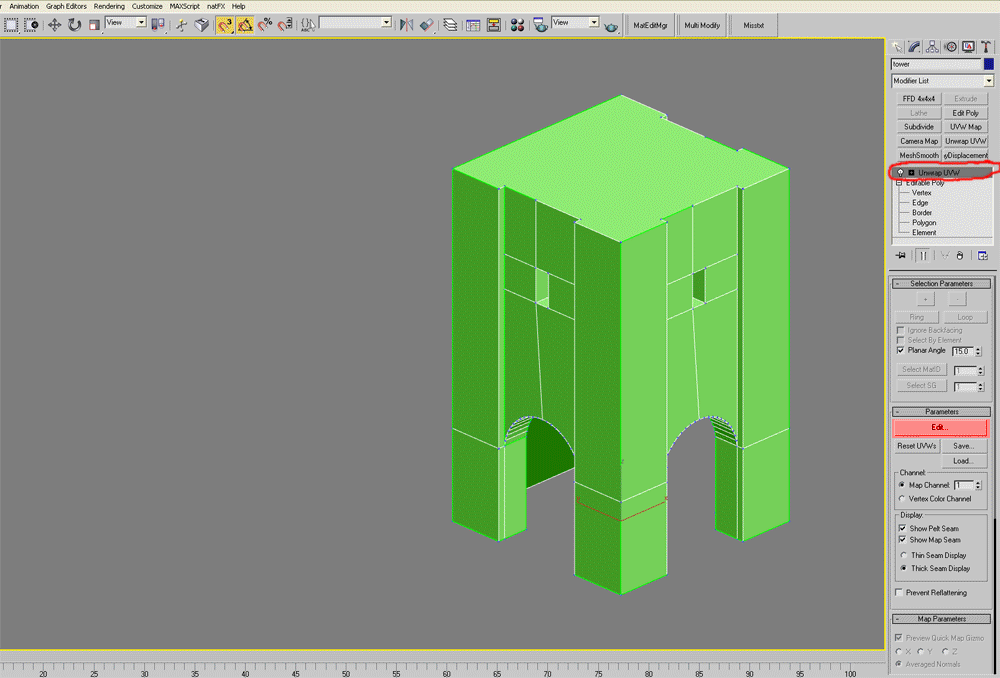
Task: Toggle Angle Snap in toolbar
Action: pos(245,24)
